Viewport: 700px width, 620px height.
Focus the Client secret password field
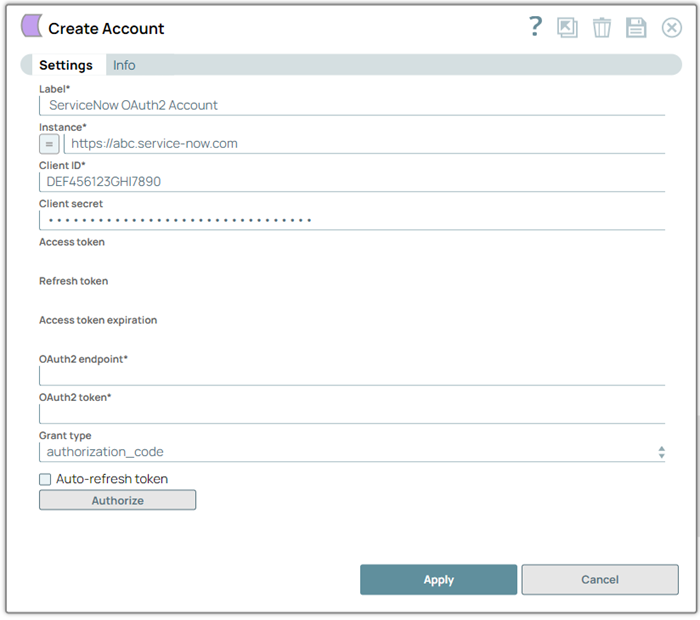pos(352,221)
